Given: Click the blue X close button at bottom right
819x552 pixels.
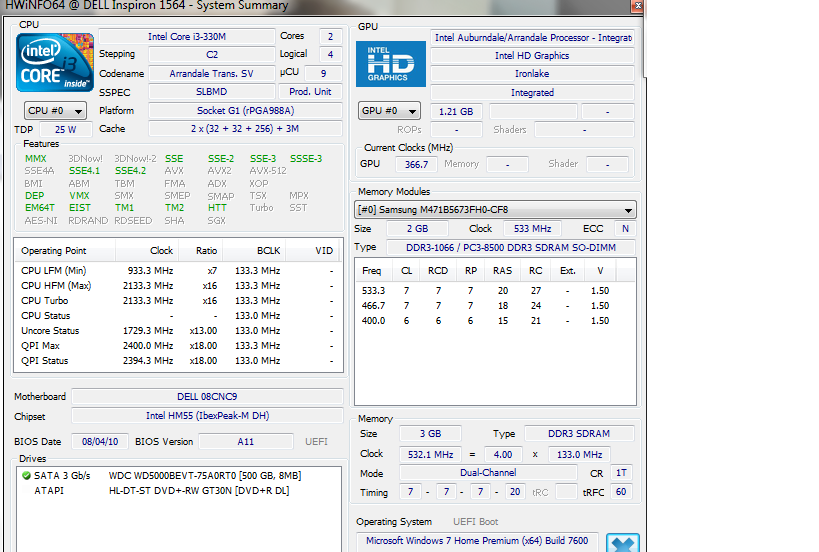Looking at the screenshot, I should click(623, 543).
